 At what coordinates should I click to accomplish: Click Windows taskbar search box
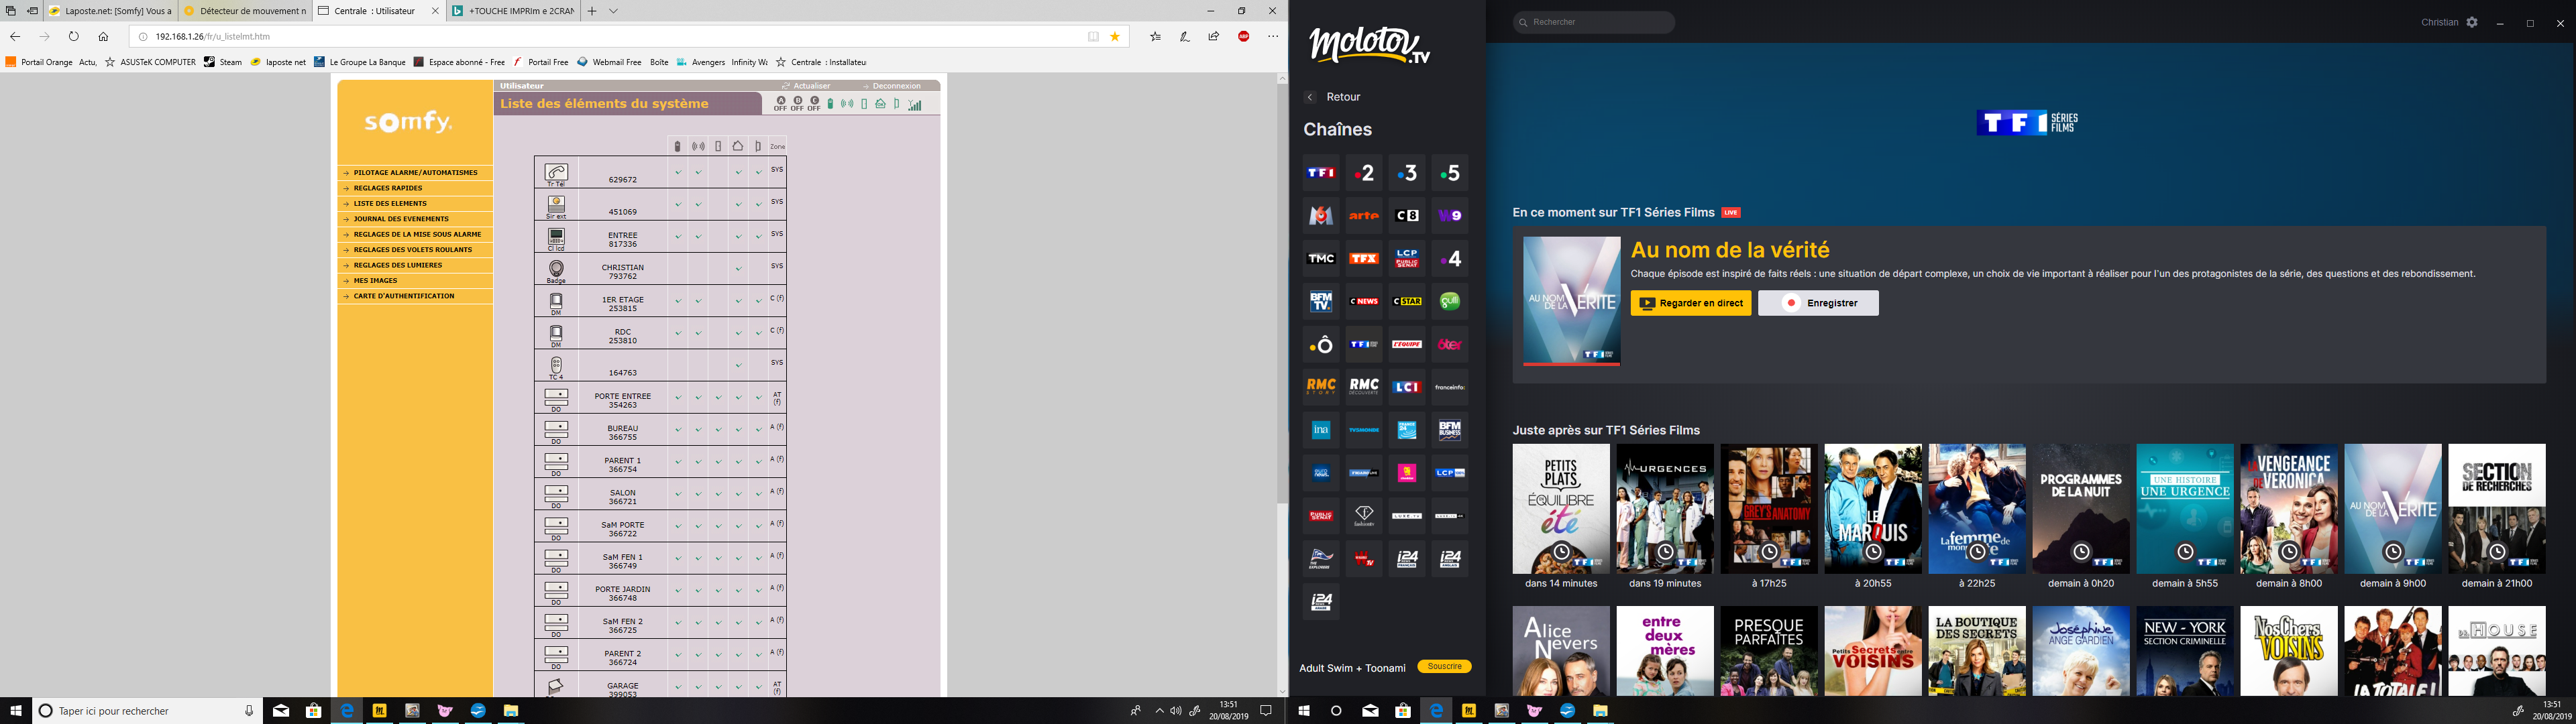click(x=146, y=711)
